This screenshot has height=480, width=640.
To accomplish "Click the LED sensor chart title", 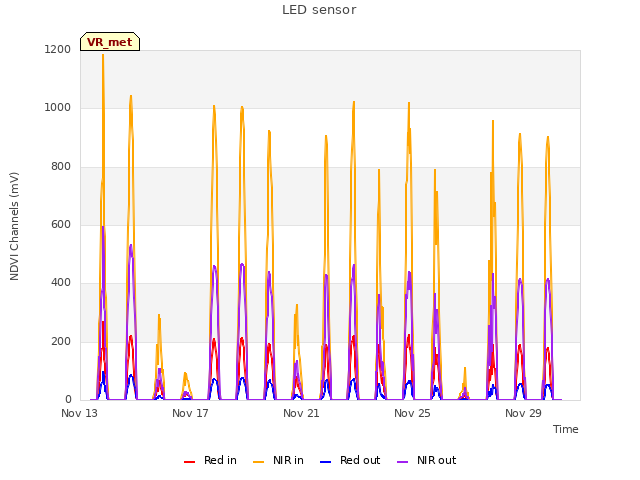I will pos(319,10).
